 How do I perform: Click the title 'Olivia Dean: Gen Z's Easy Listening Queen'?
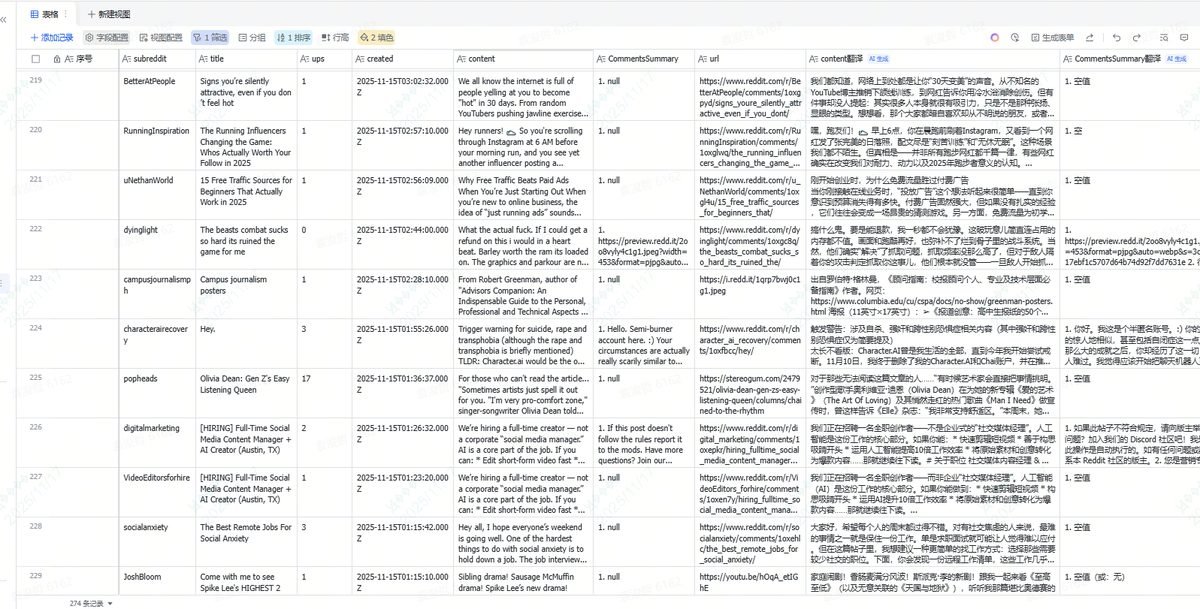pyautogui.click(x=246, y=384)
